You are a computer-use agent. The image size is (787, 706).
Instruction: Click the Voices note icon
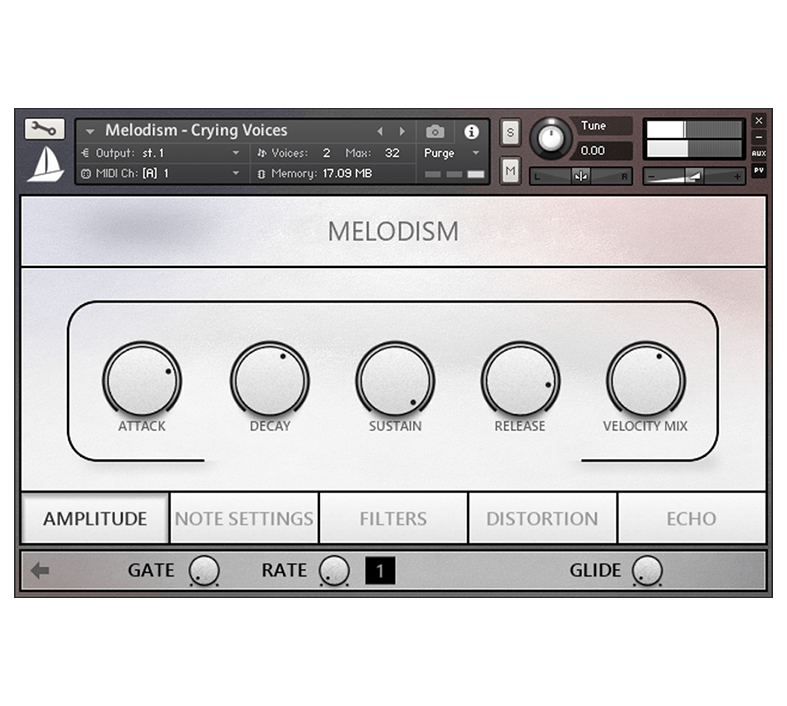(261, 153)
